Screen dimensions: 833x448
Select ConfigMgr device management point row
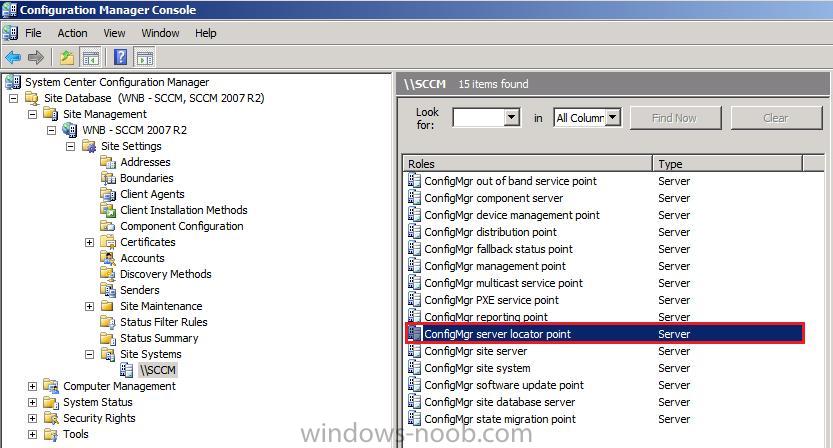[605, 215]
